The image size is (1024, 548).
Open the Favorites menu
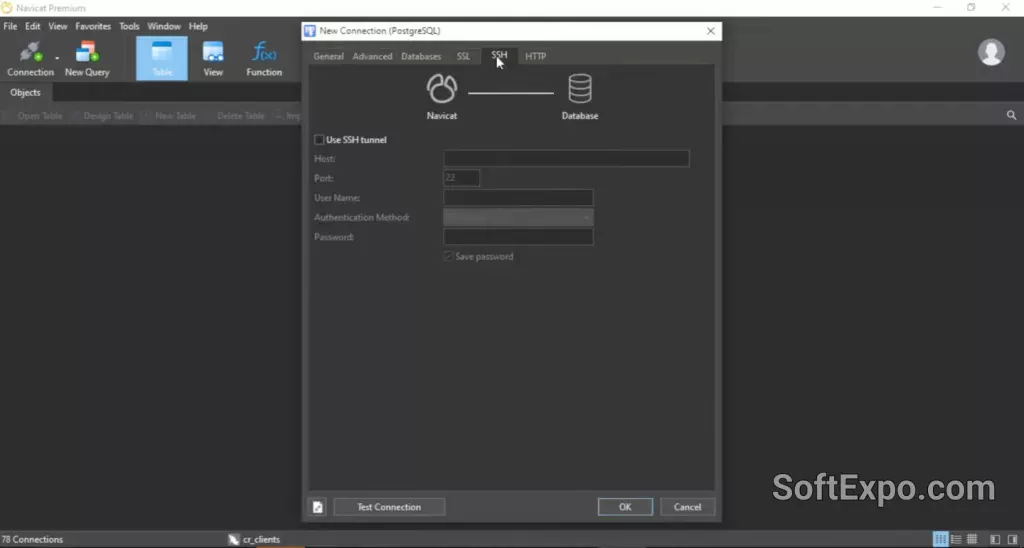click(x=93, y=26)
